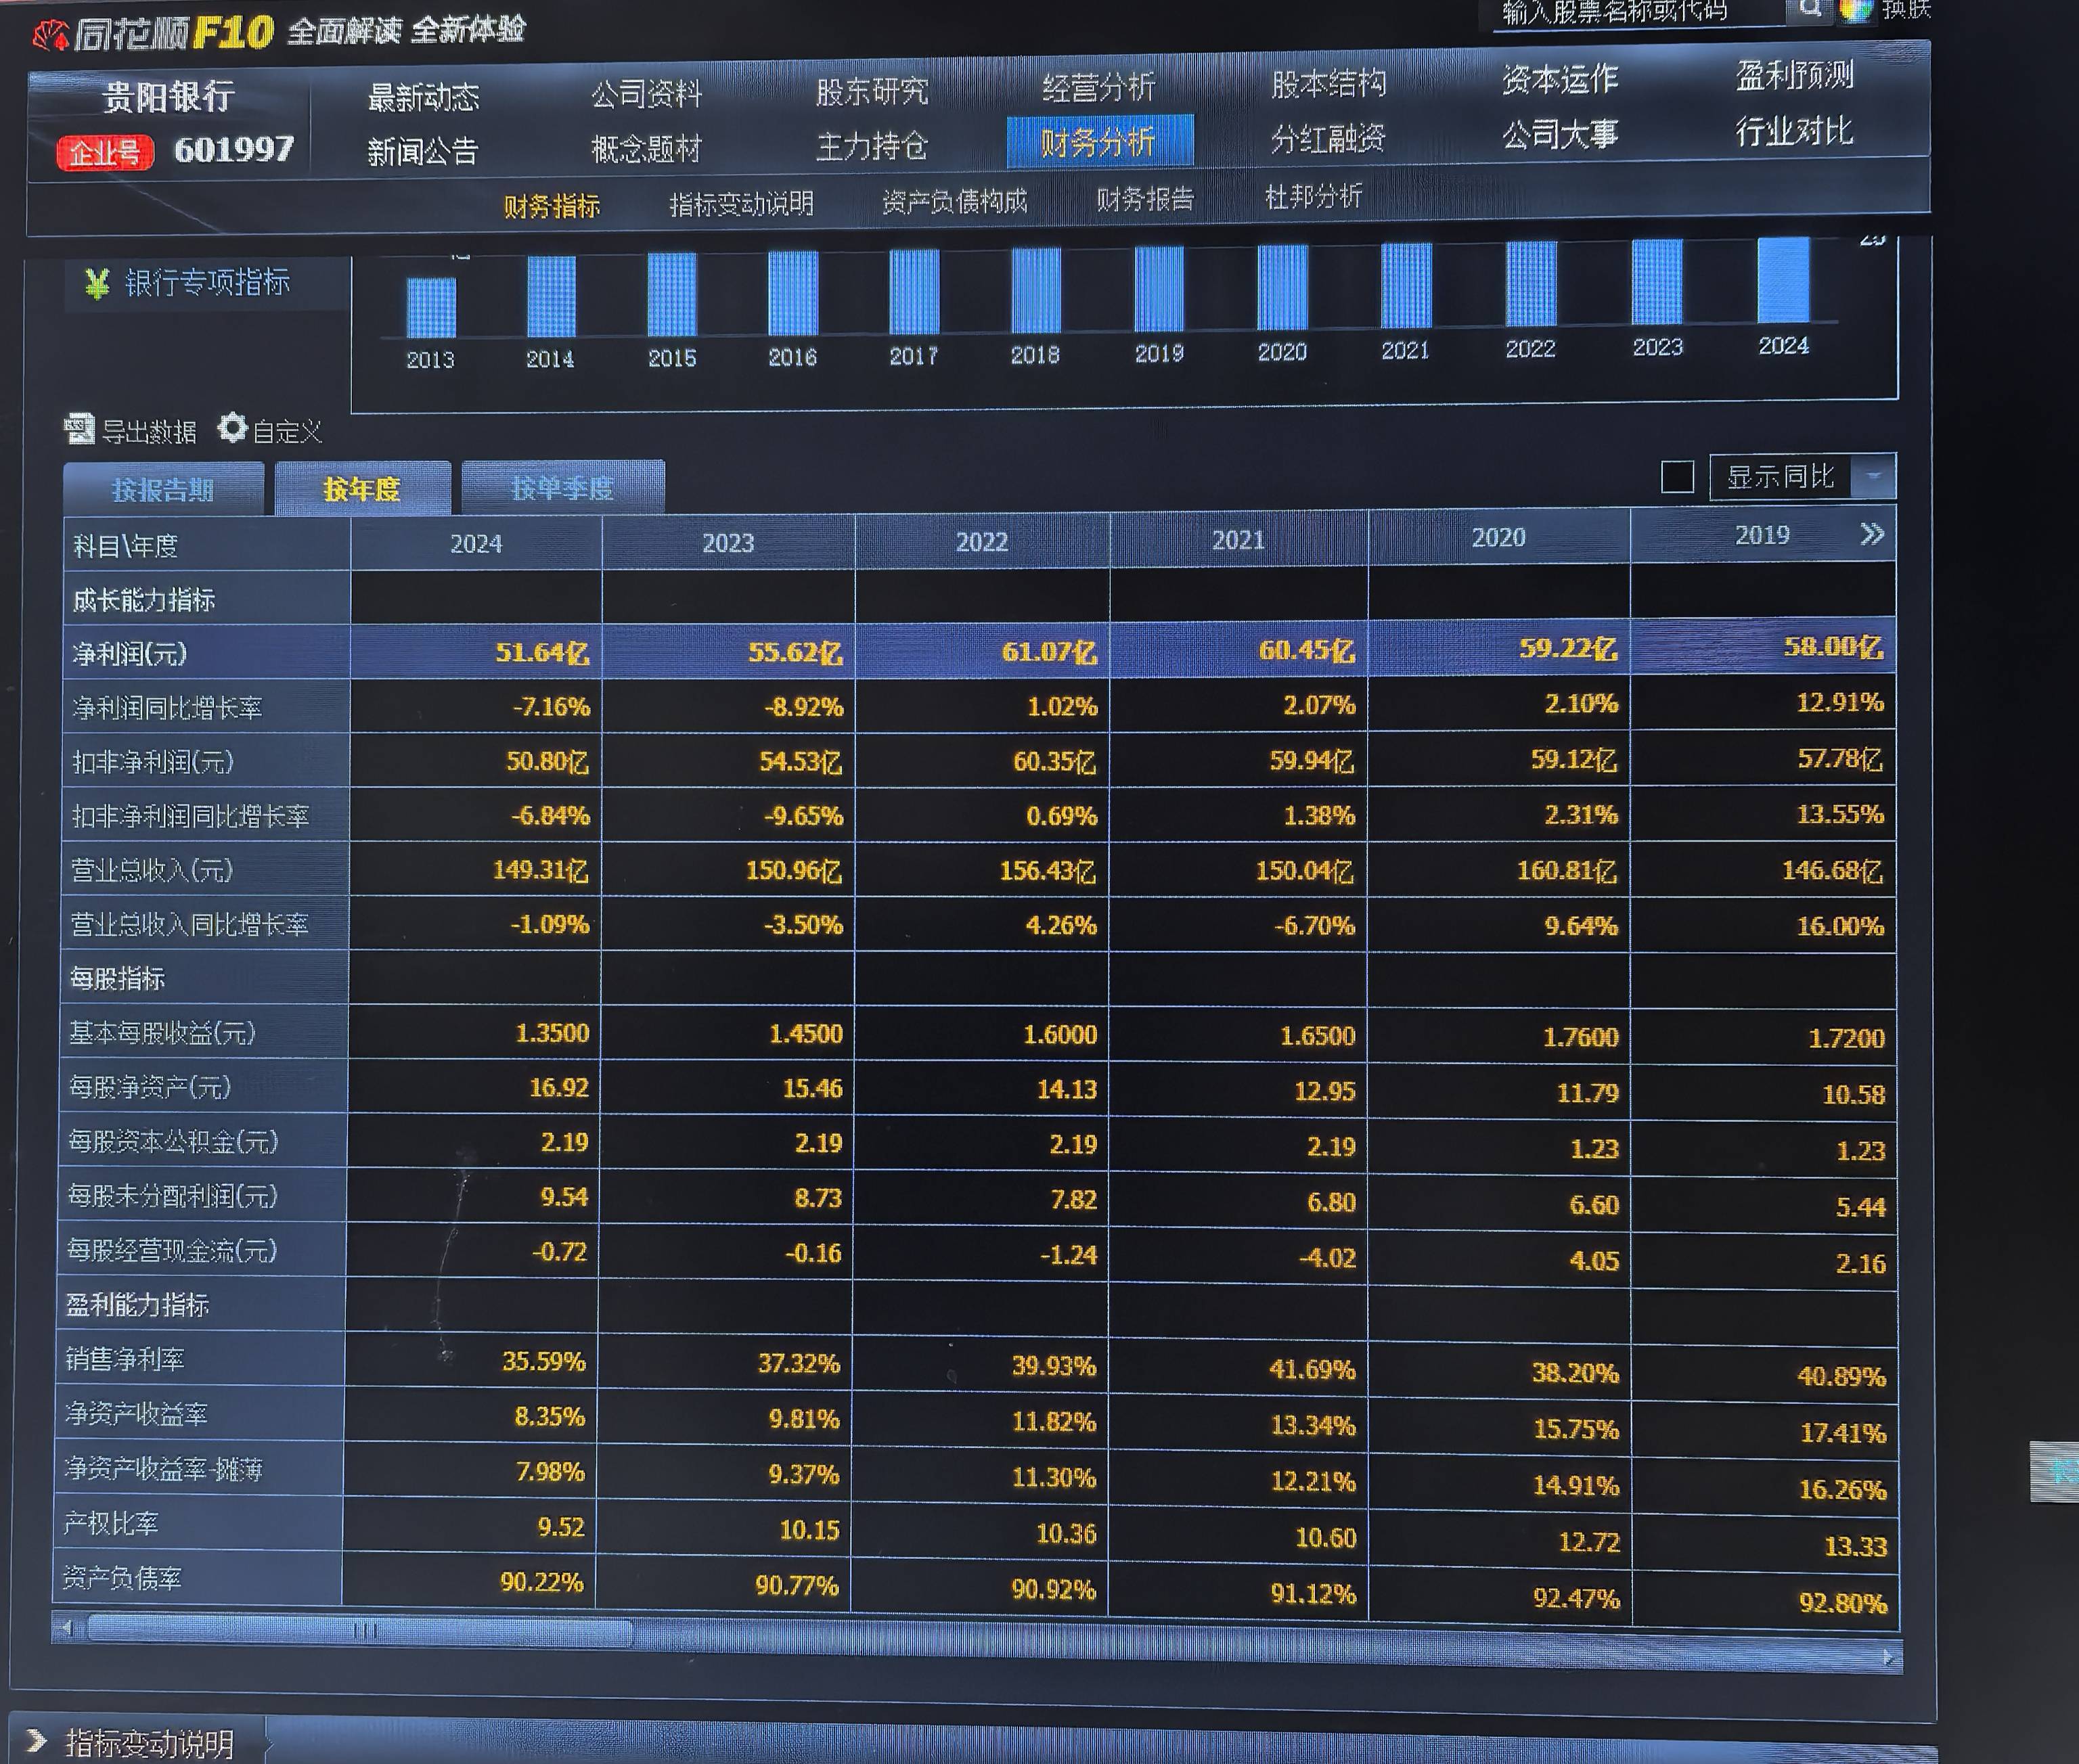Click 银行专项指标 sidebar link
Viewport: 2079px width, 1764px height.
[x=207, y=283]
